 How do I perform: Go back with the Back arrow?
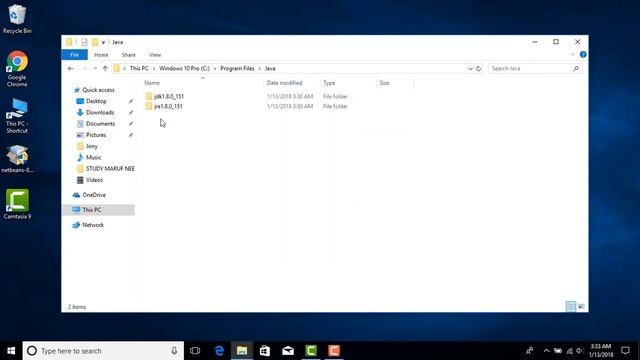coord(70,69)
